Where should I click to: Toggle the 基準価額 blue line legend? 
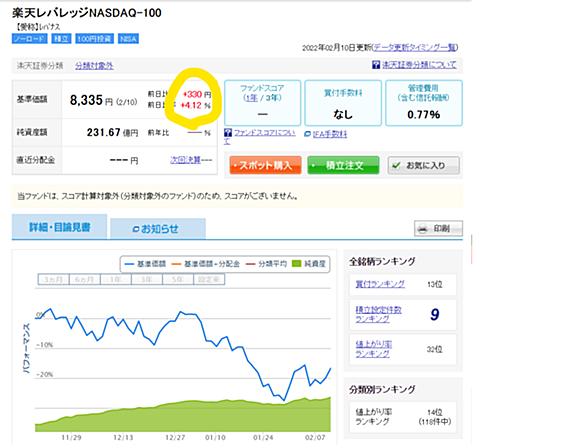(x=145, y=264)
